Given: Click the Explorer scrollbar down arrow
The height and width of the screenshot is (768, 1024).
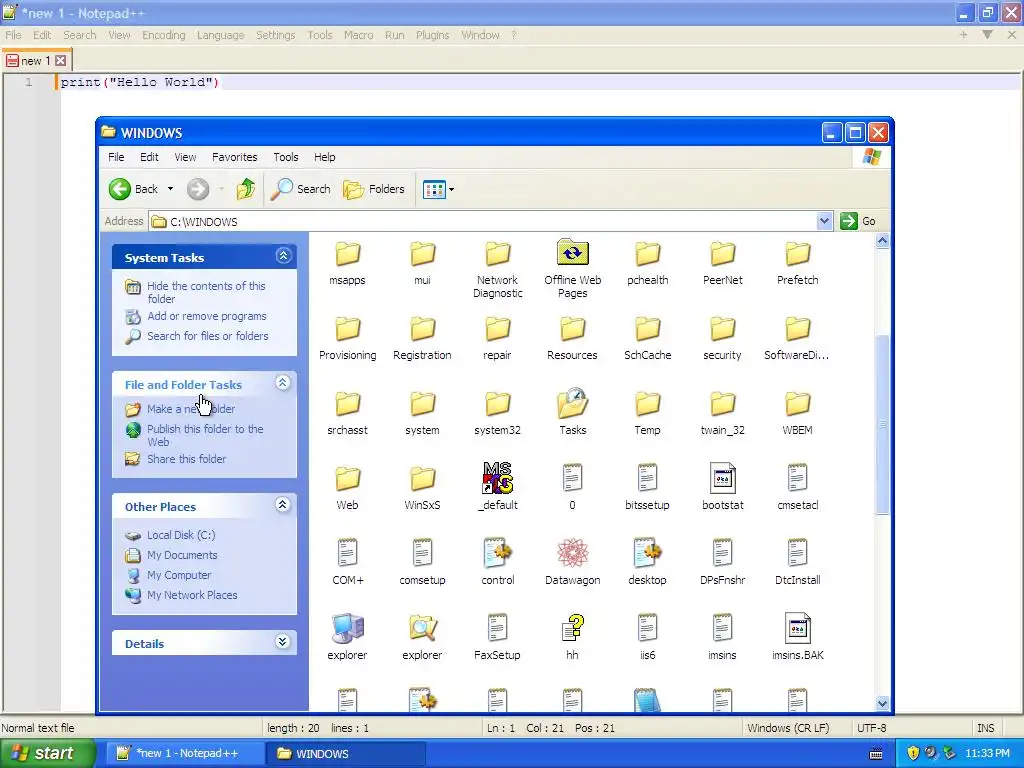Looking at the screenshot, I should pos(882,703).
